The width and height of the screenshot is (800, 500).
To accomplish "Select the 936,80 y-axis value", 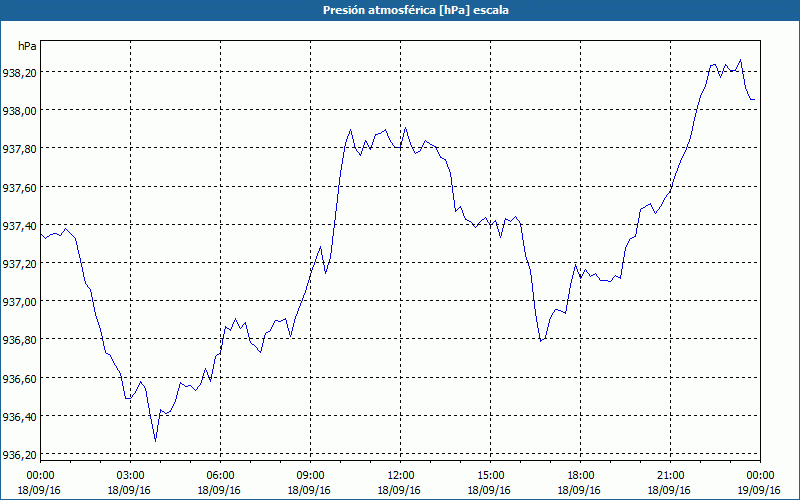I will (19, 340).
